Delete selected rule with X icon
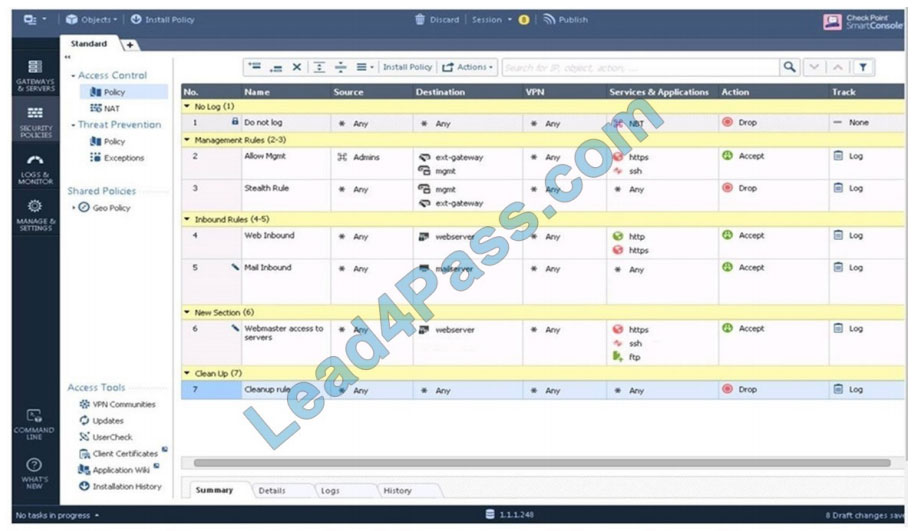This screenshot has width=913, height=531. click(296, 67)
